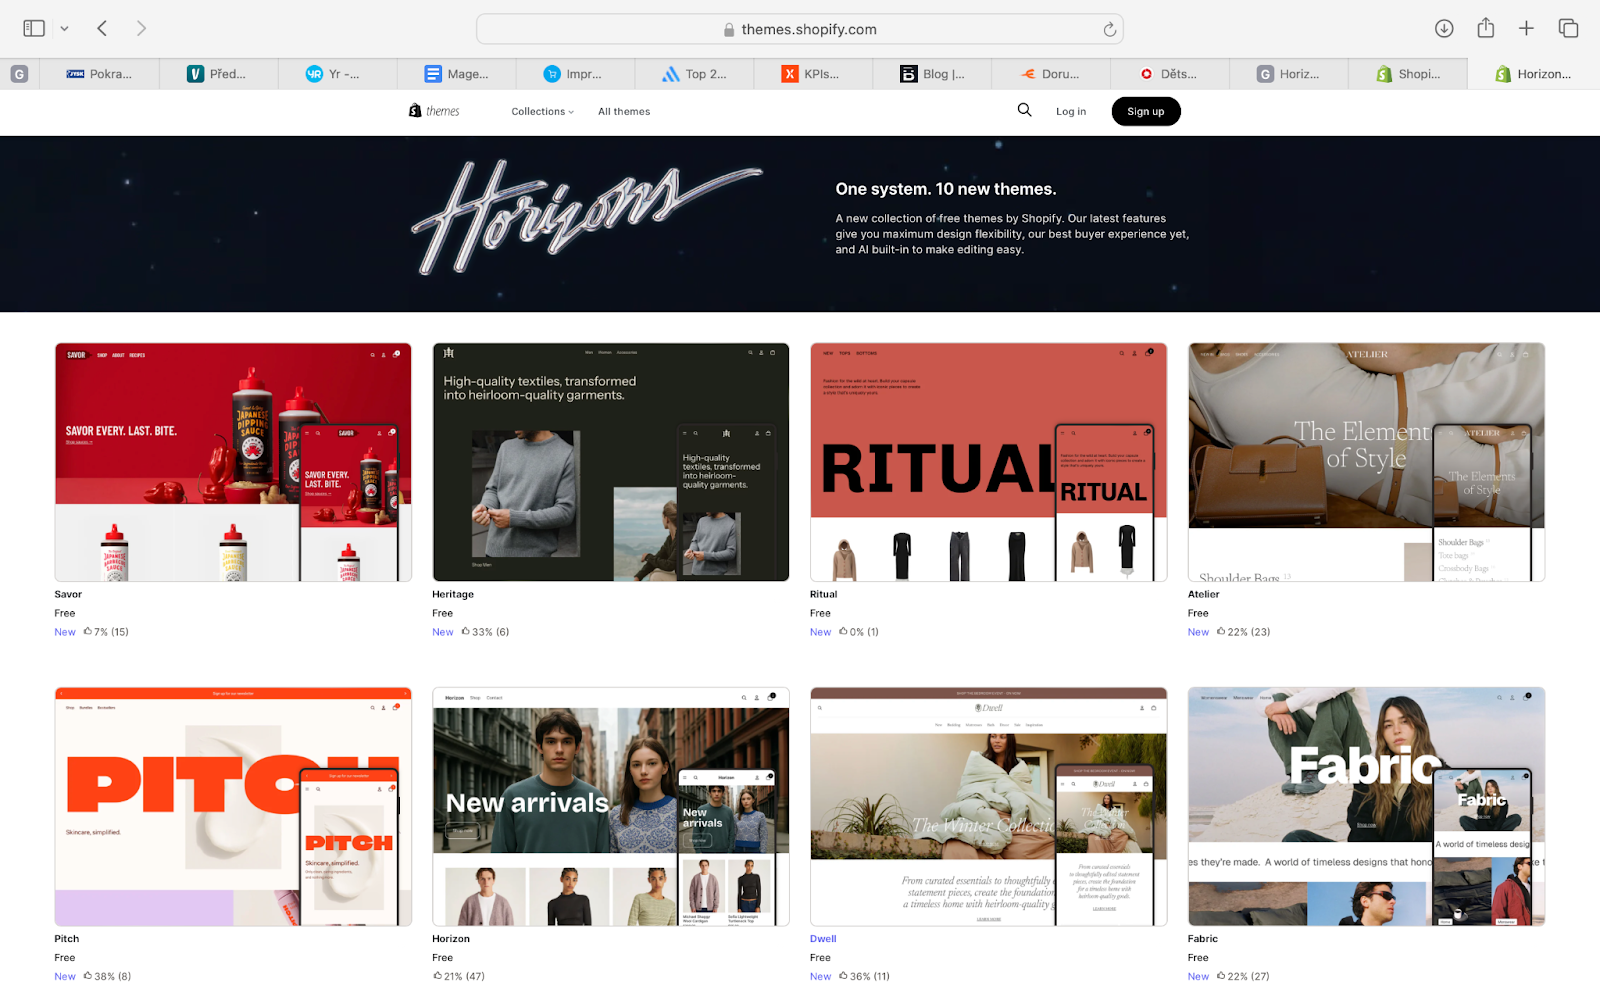Click the search magnifier icon
Viewport: 1600px width, 1000px height.
tap(1024, 110)
